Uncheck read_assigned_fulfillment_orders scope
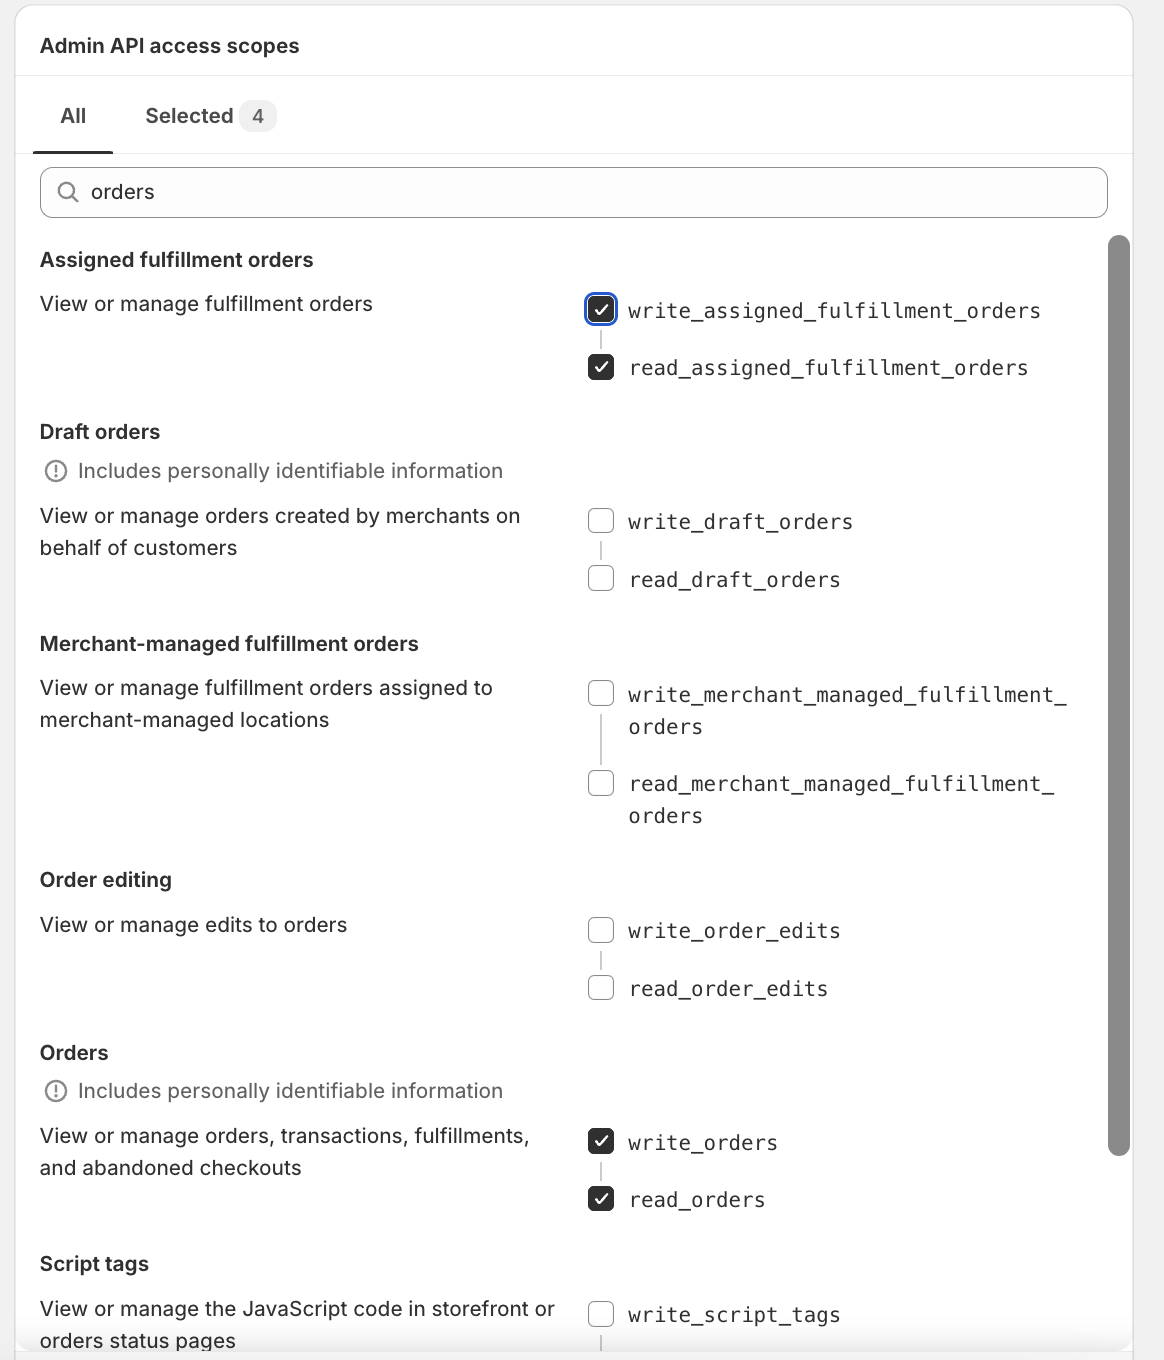The height and width of the screenshot is (1360, 1164). [x=601, y=368]
